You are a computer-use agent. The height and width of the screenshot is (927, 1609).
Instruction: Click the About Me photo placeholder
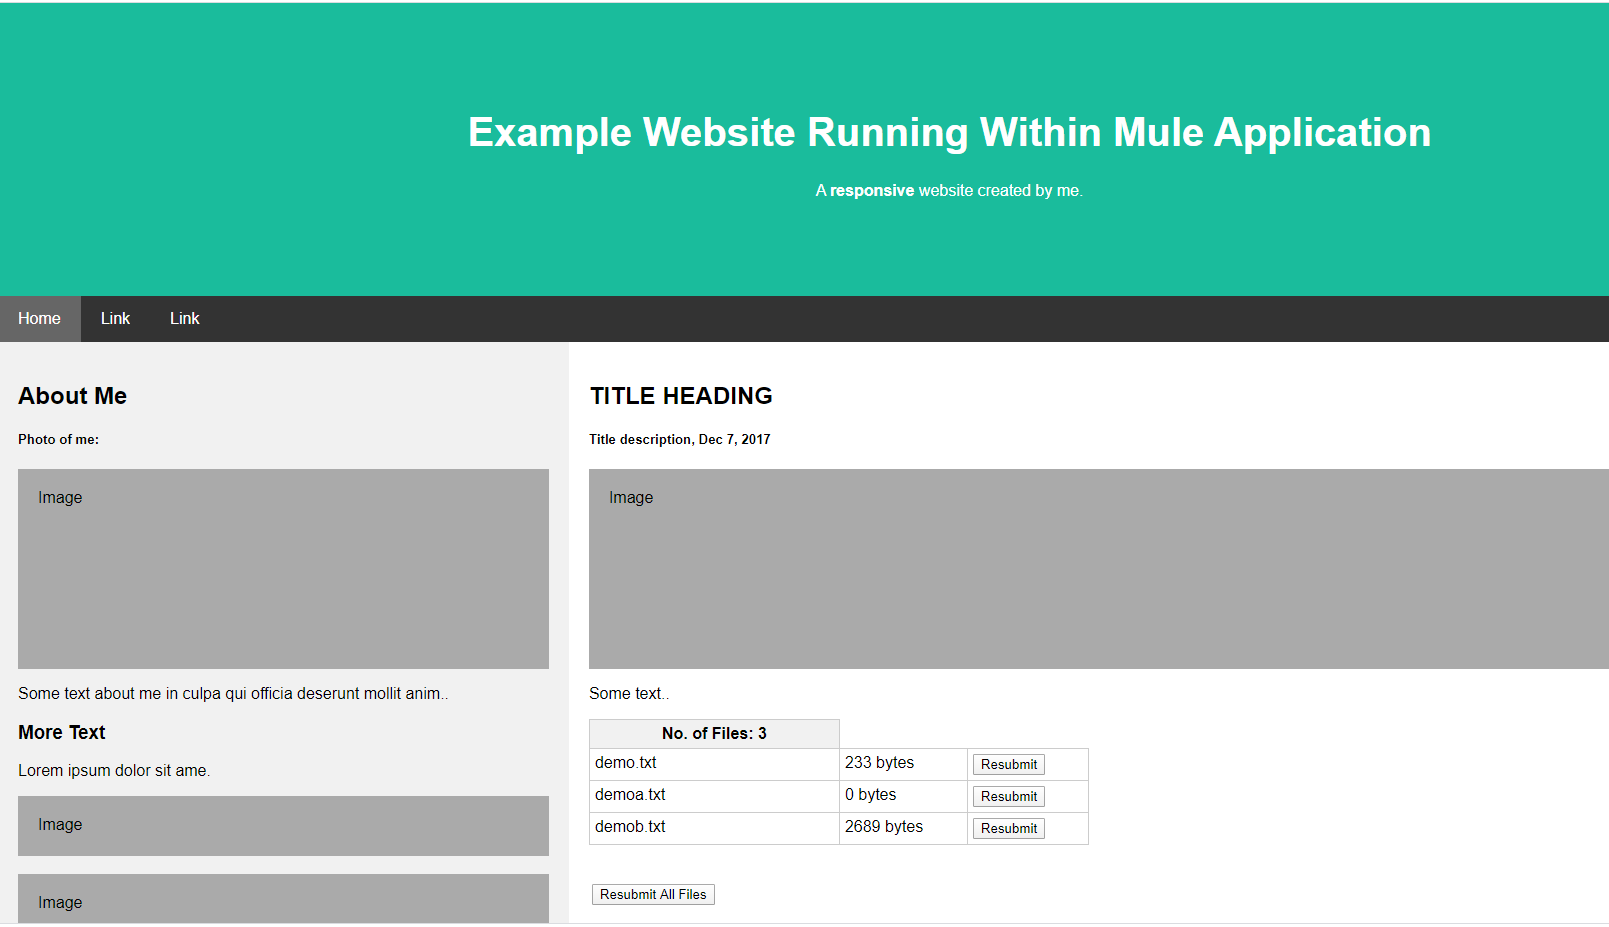pyautogui.click(x=283, y=569)
